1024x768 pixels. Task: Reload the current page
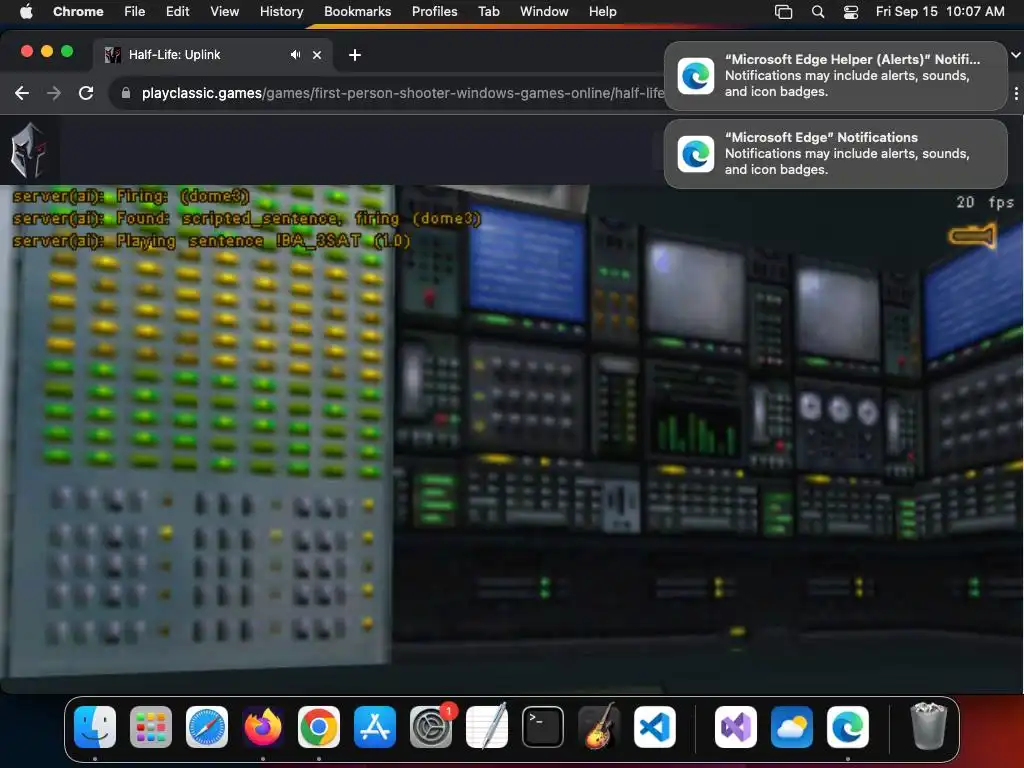[x=86, y=93]
